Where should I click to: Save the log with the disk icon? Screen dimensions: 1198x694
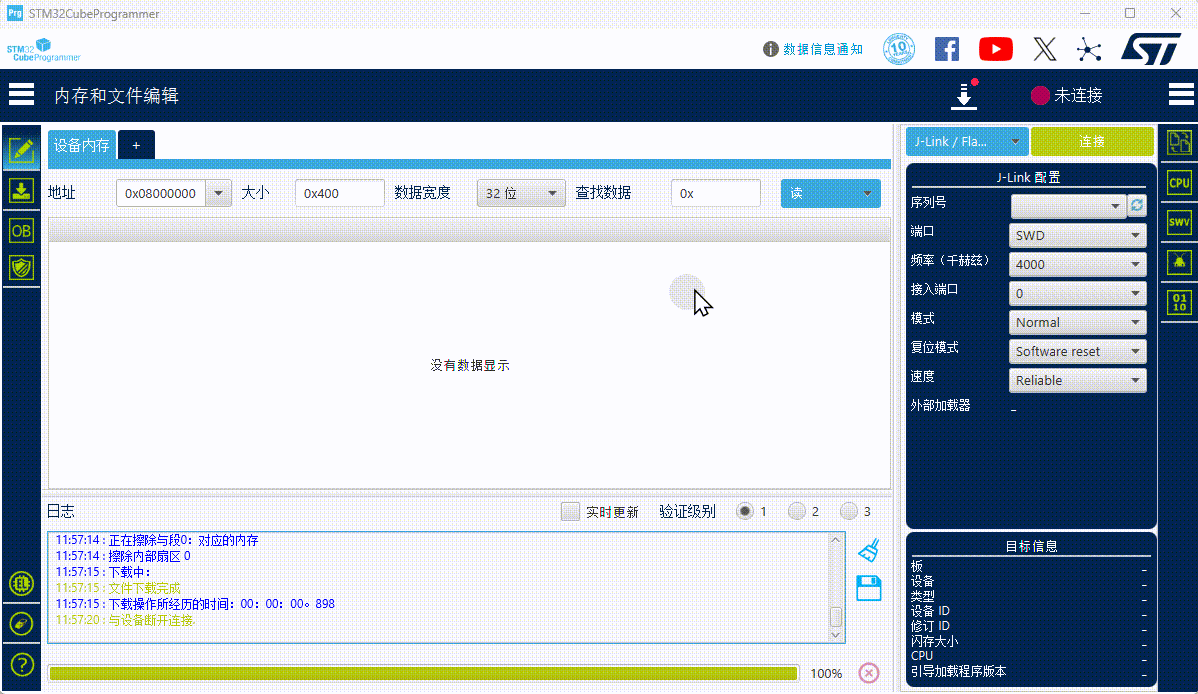pos(868,588)
